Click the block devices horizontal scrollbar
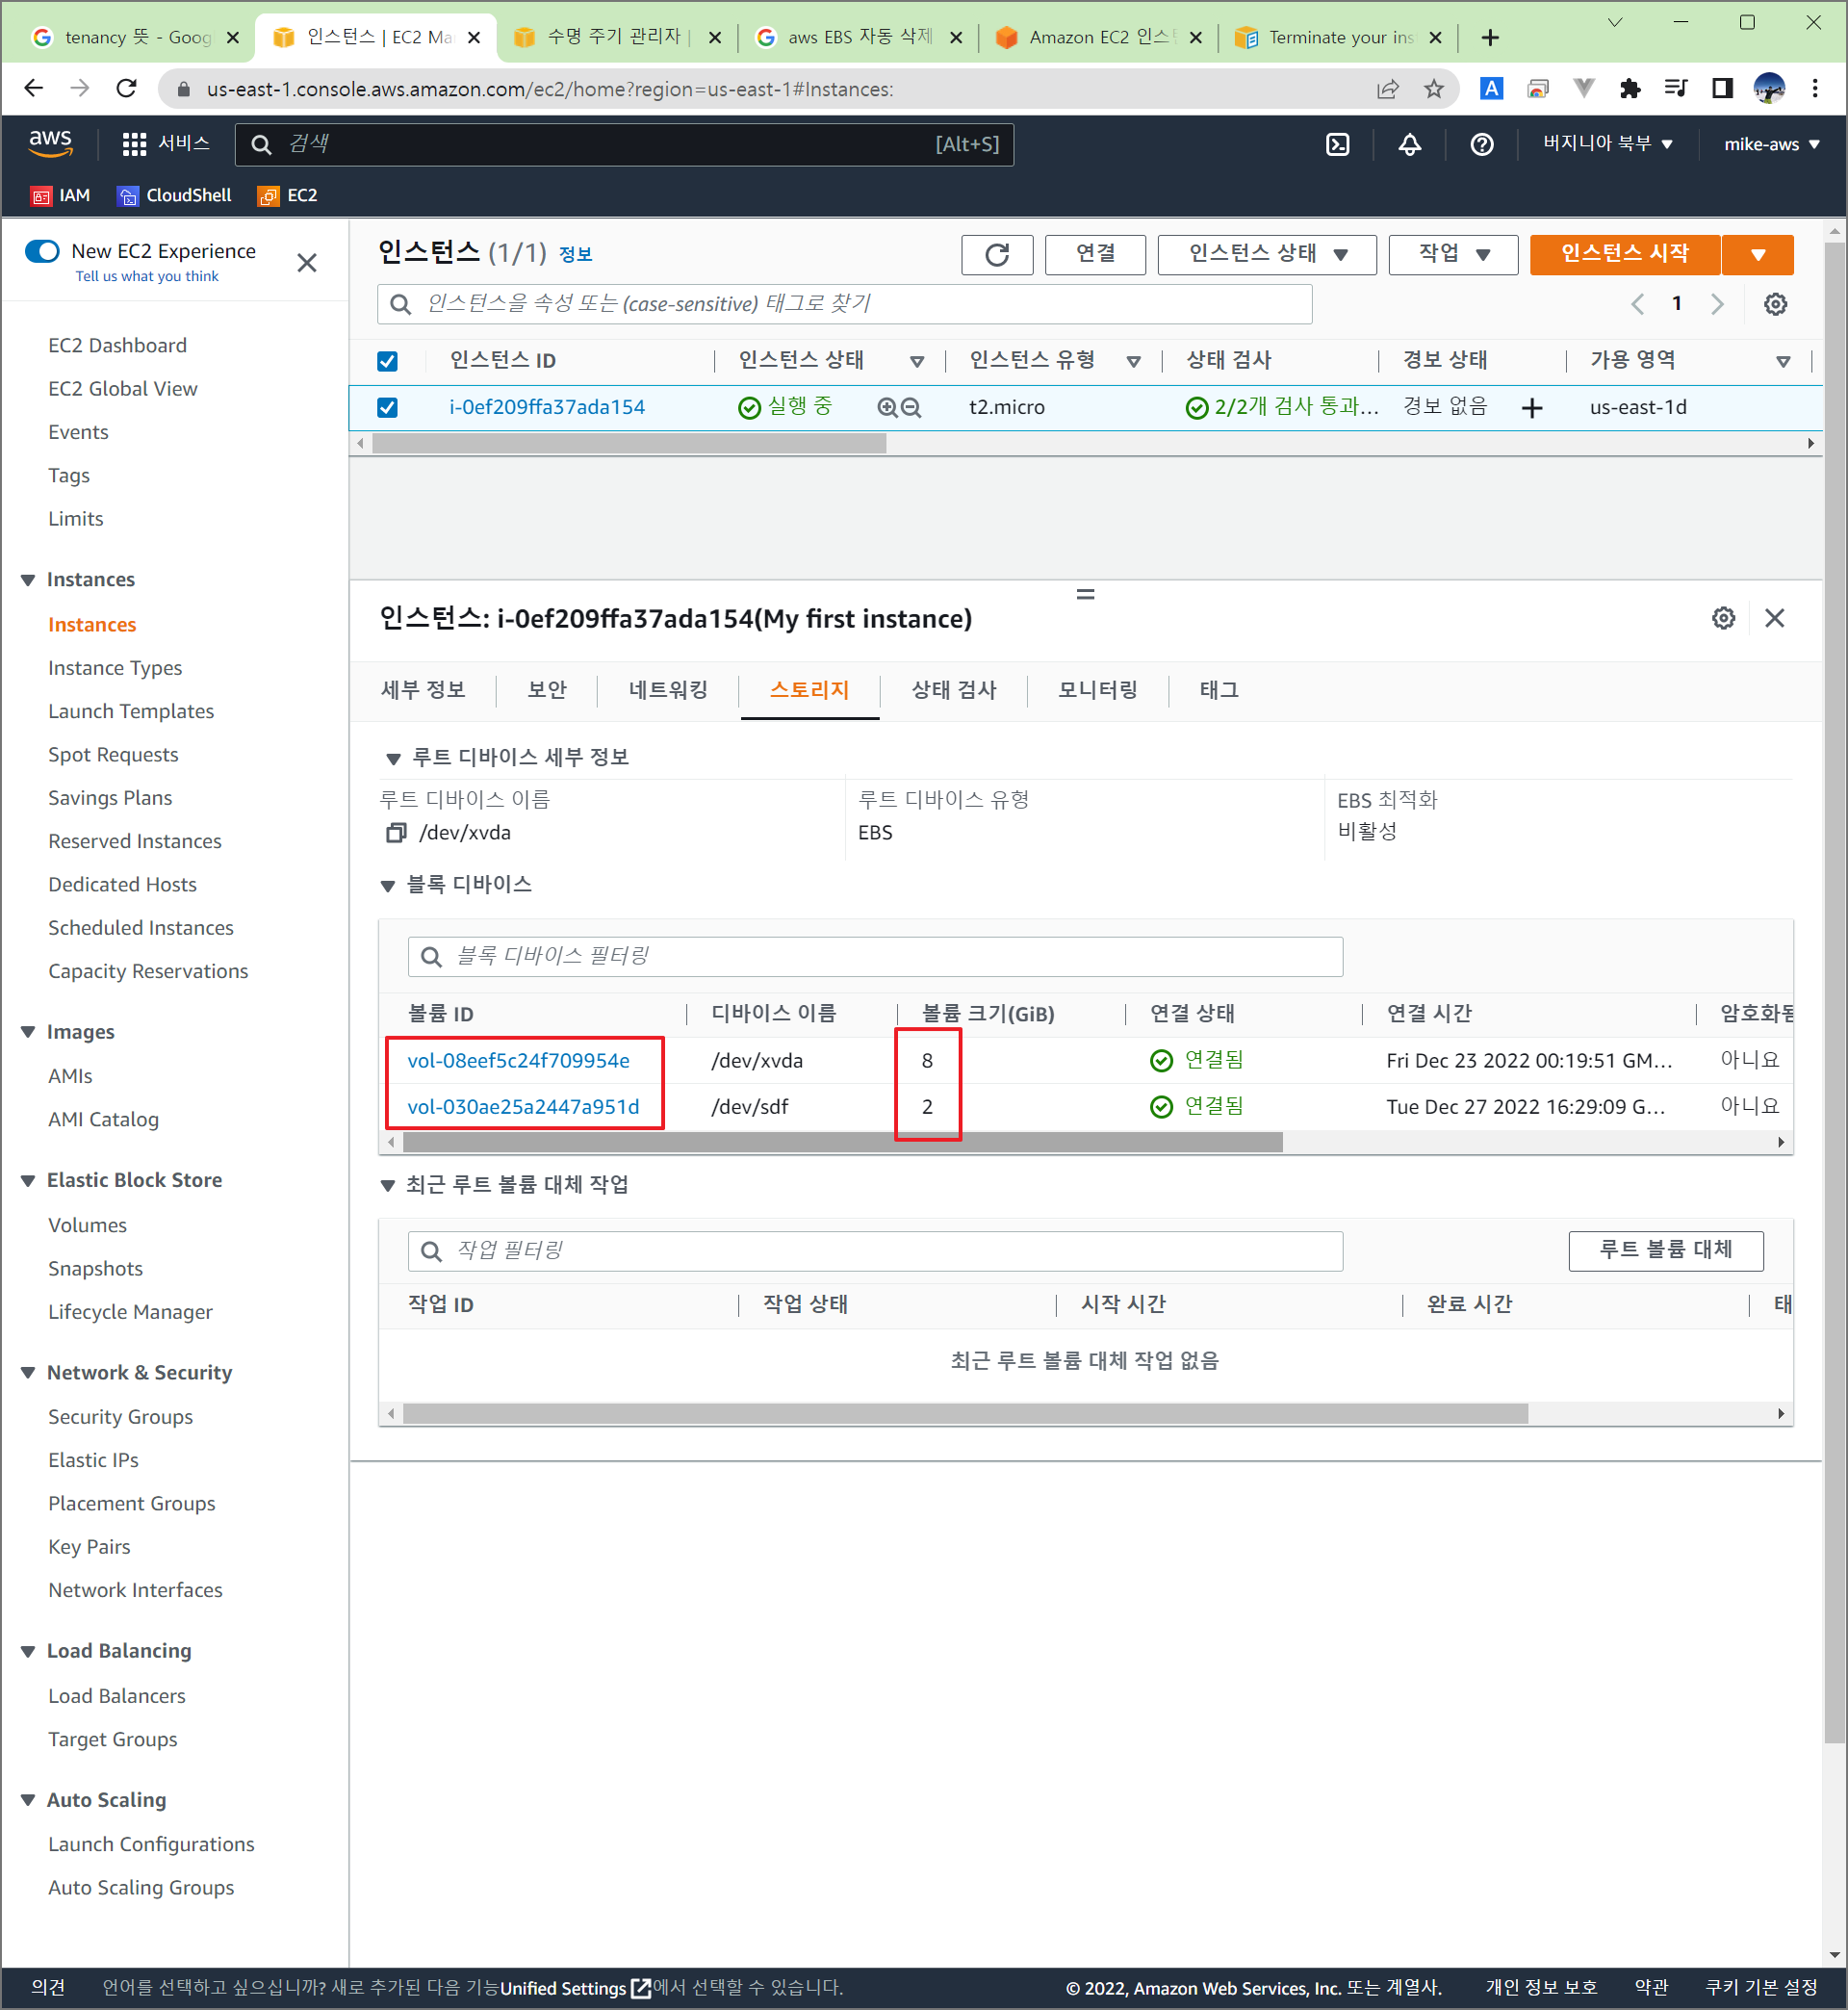 coord(842,1142)
